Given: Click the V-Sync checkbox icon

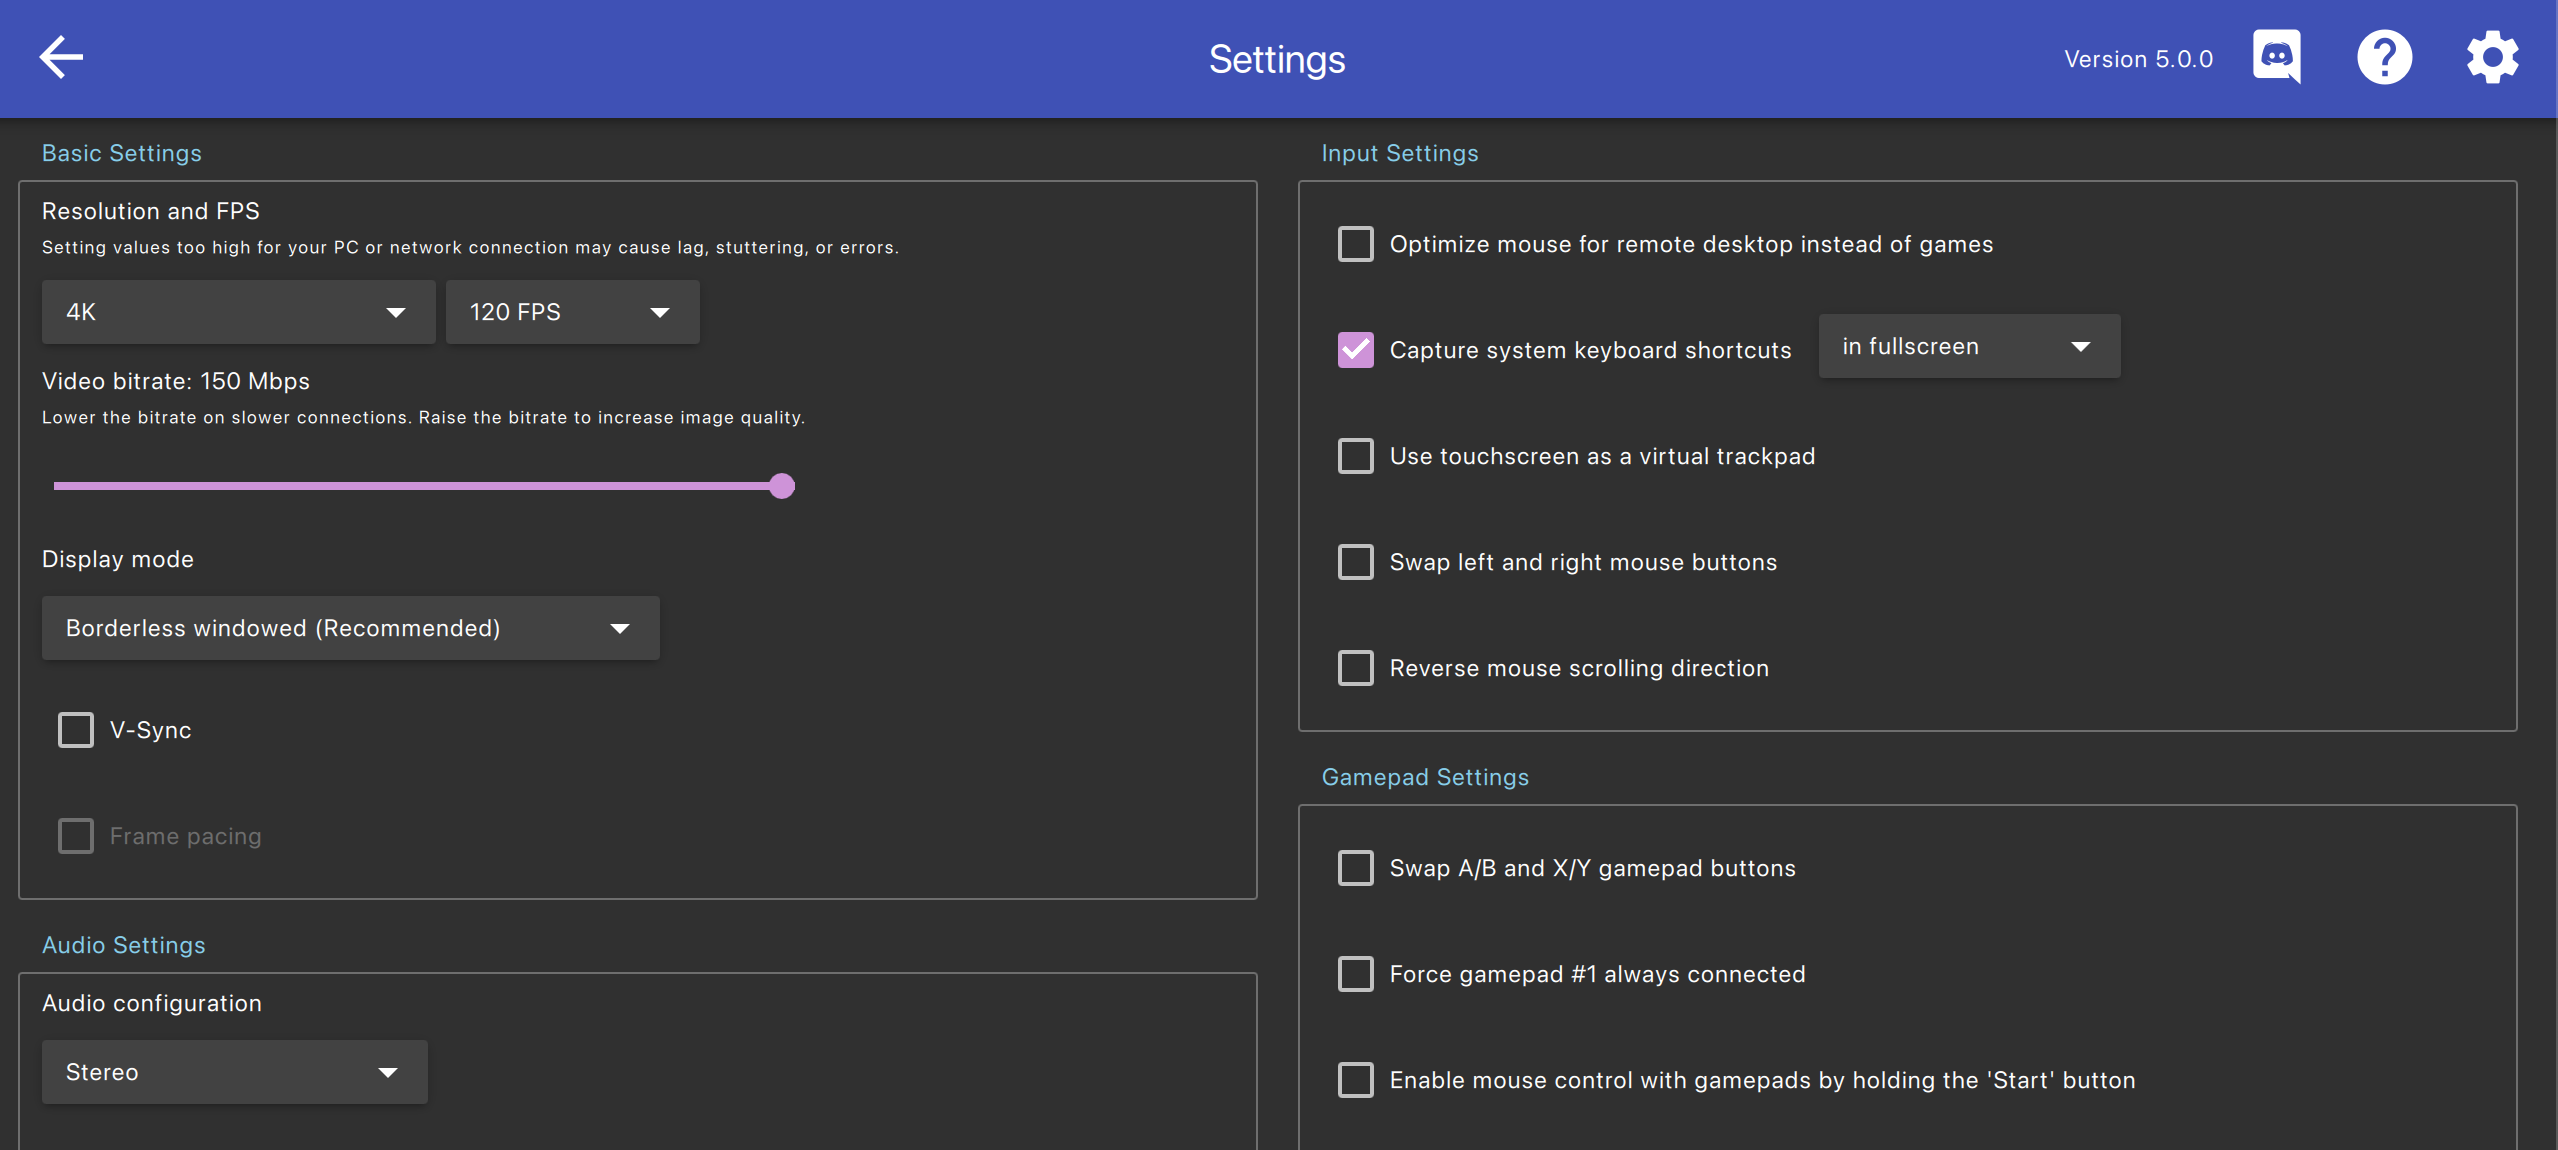Looking at the screenshot, I should [75, 729].
